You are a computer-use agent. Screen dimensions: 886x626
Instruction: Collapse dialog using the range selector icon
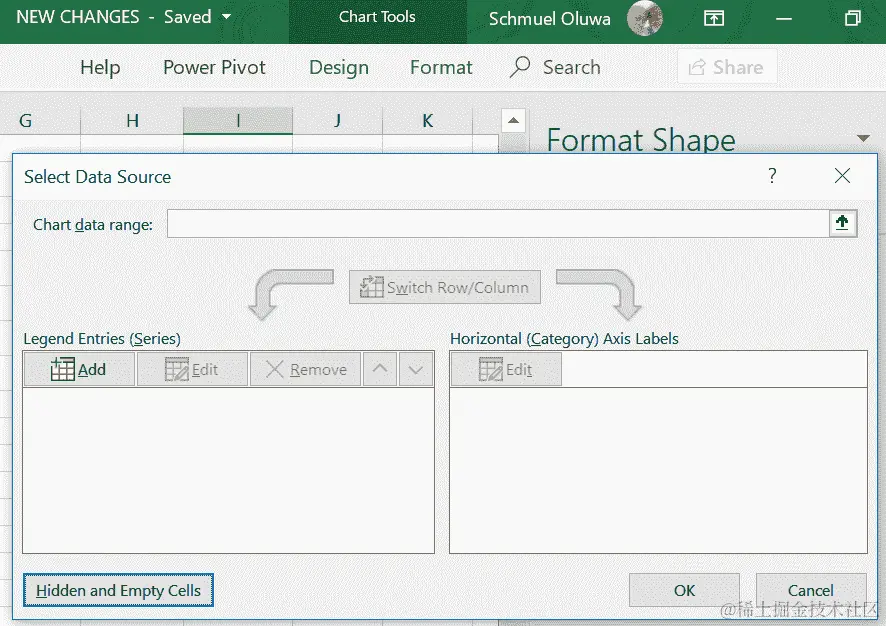point(842,223)
